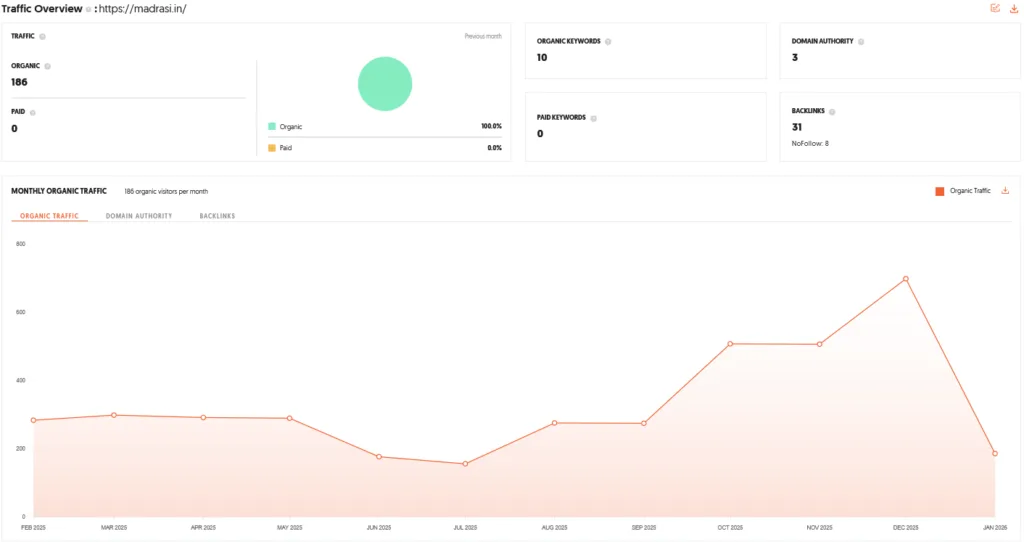Click the NOV 2025 data point on chart

[x=820, y=345]
